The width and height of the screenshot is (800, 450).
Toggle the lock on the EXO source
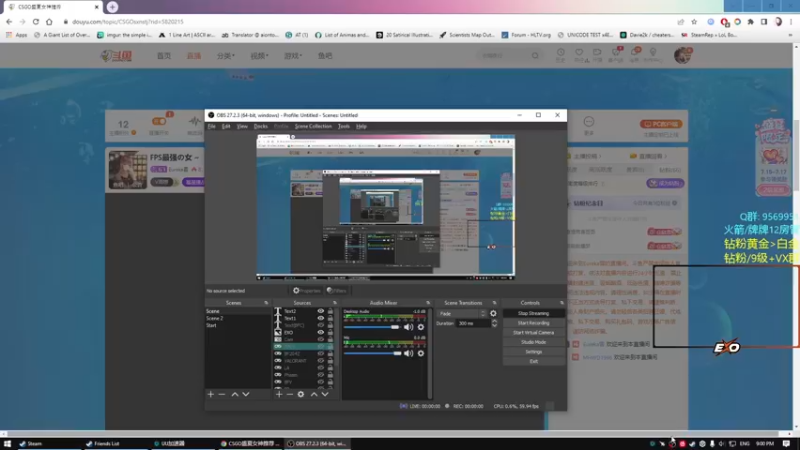pos(330,332)
